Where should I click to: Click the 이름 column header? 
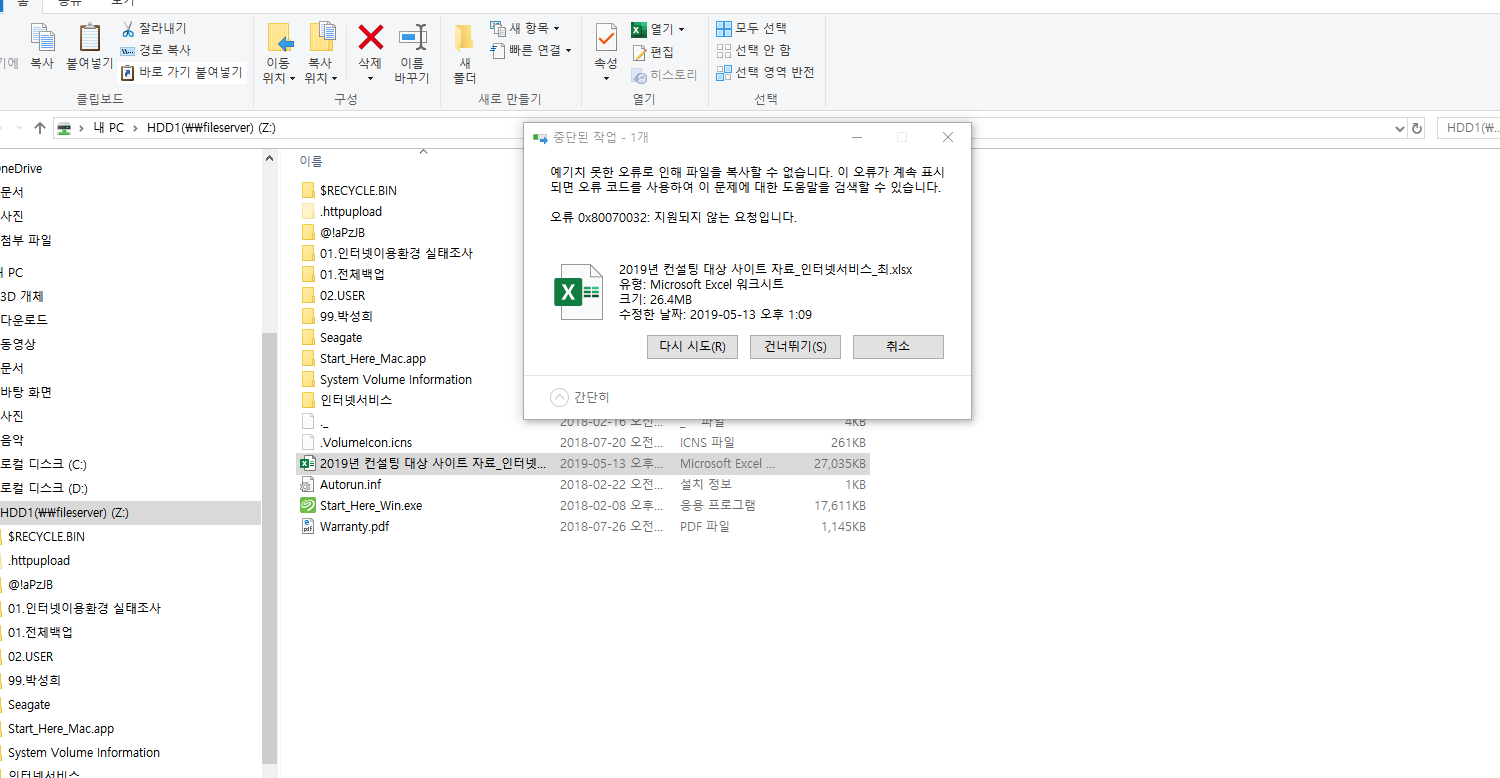point(311,160)
